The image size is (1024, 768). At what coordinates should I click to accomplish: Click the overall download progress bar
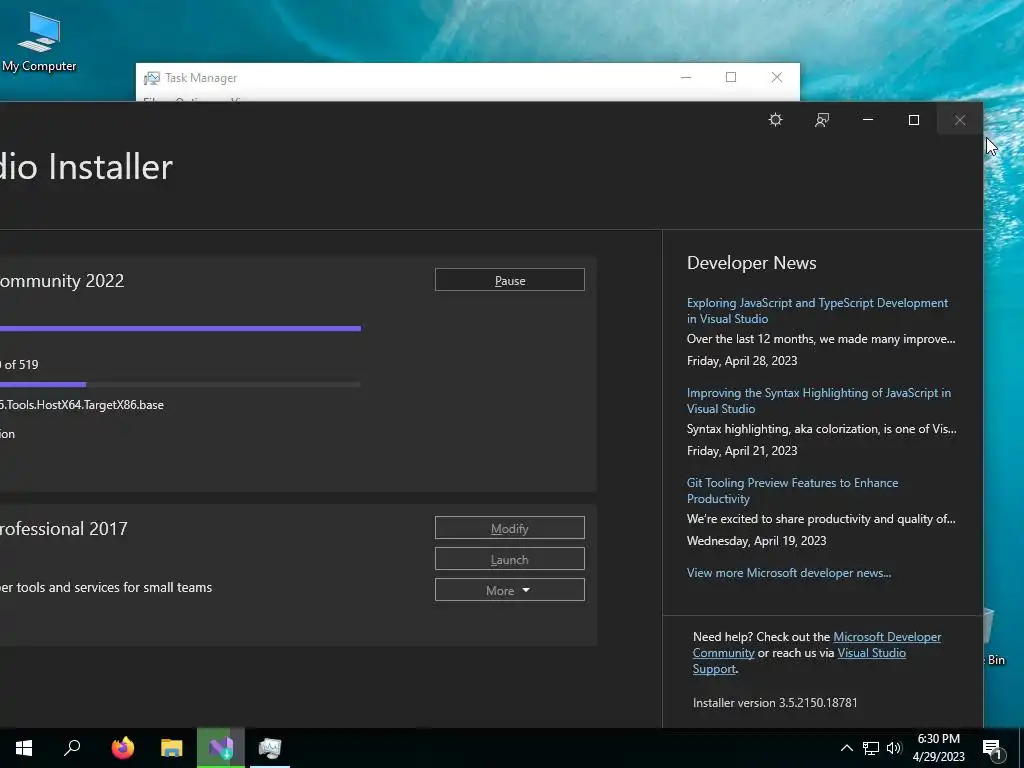[x=180, y=328]
